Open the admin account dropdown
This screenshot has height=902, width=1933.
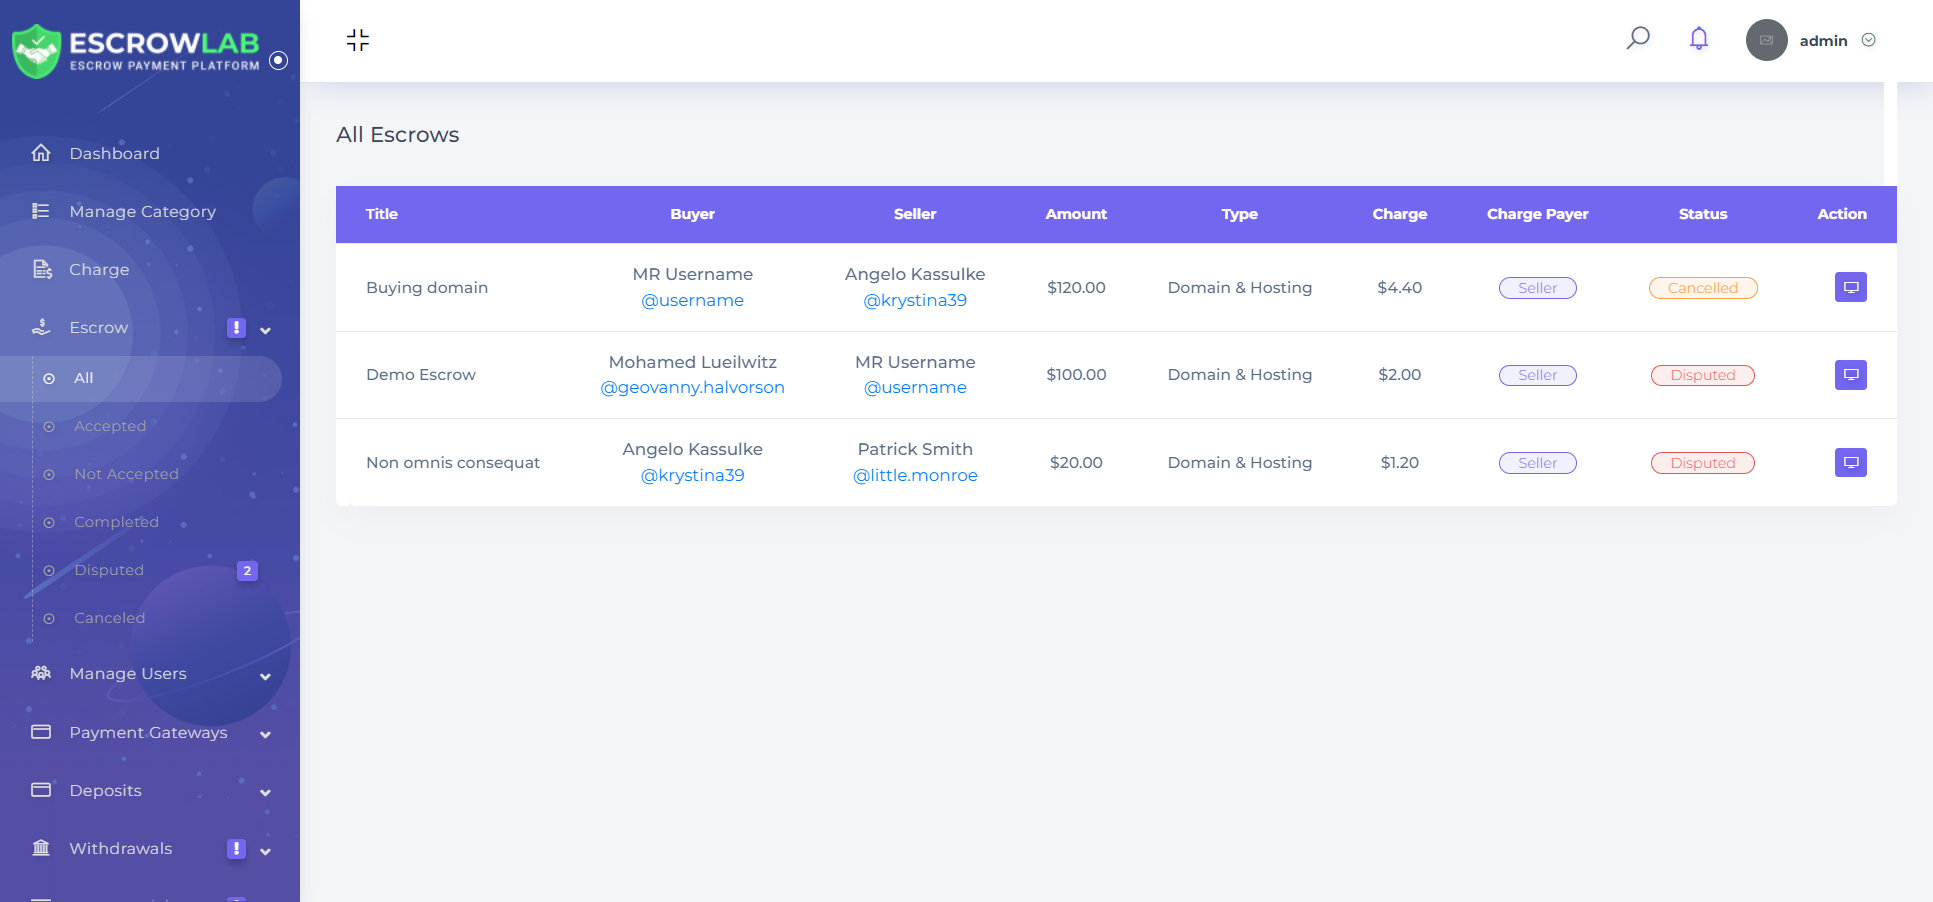[x=1868, y=40]
